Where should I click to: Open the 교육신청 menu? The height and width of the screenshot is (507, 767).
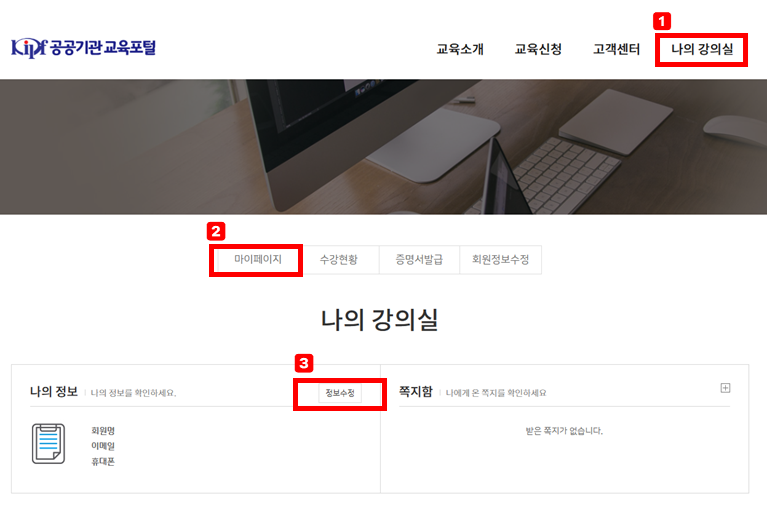pyautogui.click(x=538, y=49)
